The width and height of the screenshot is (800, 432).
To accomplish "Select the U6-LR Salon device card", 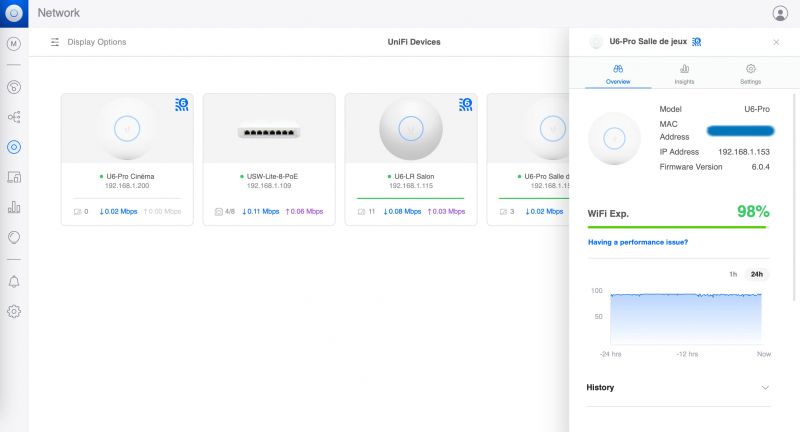I will tap(411, 159).
